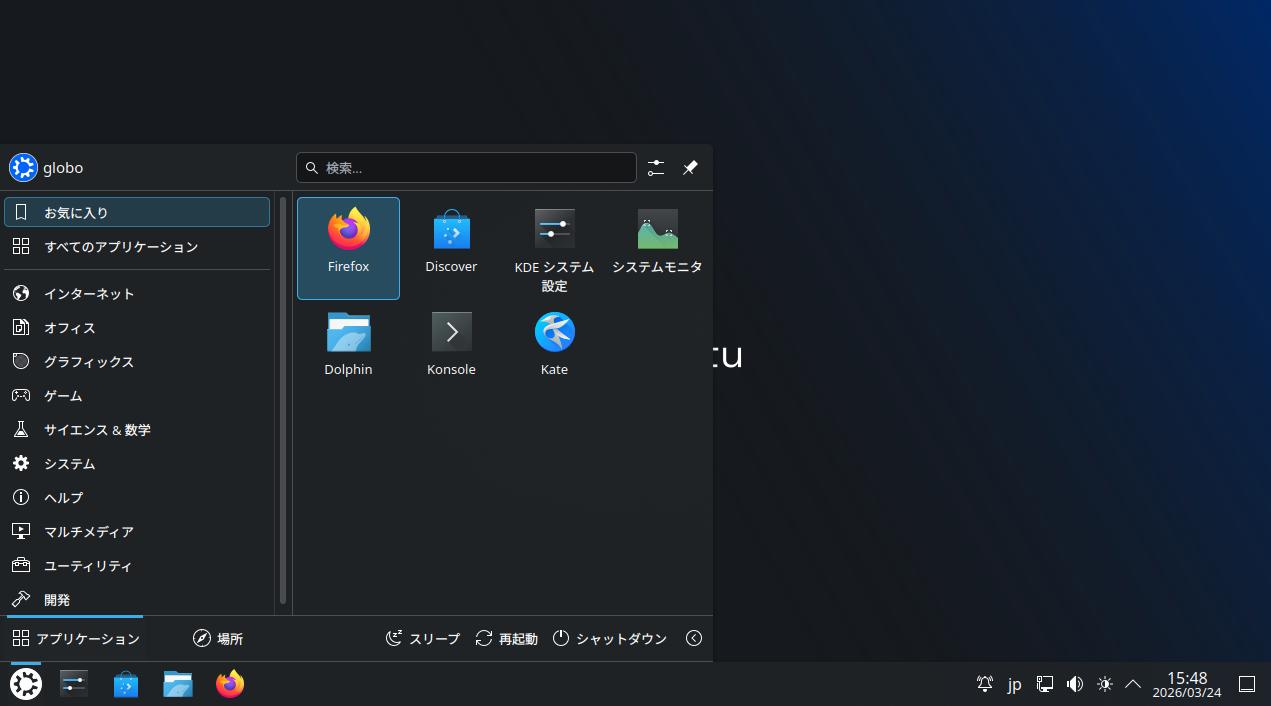Open the jp keyboard layout indicator
Image resolution: width=1271 pixels, height=706 pixels.
click(x=1014, y=684)
